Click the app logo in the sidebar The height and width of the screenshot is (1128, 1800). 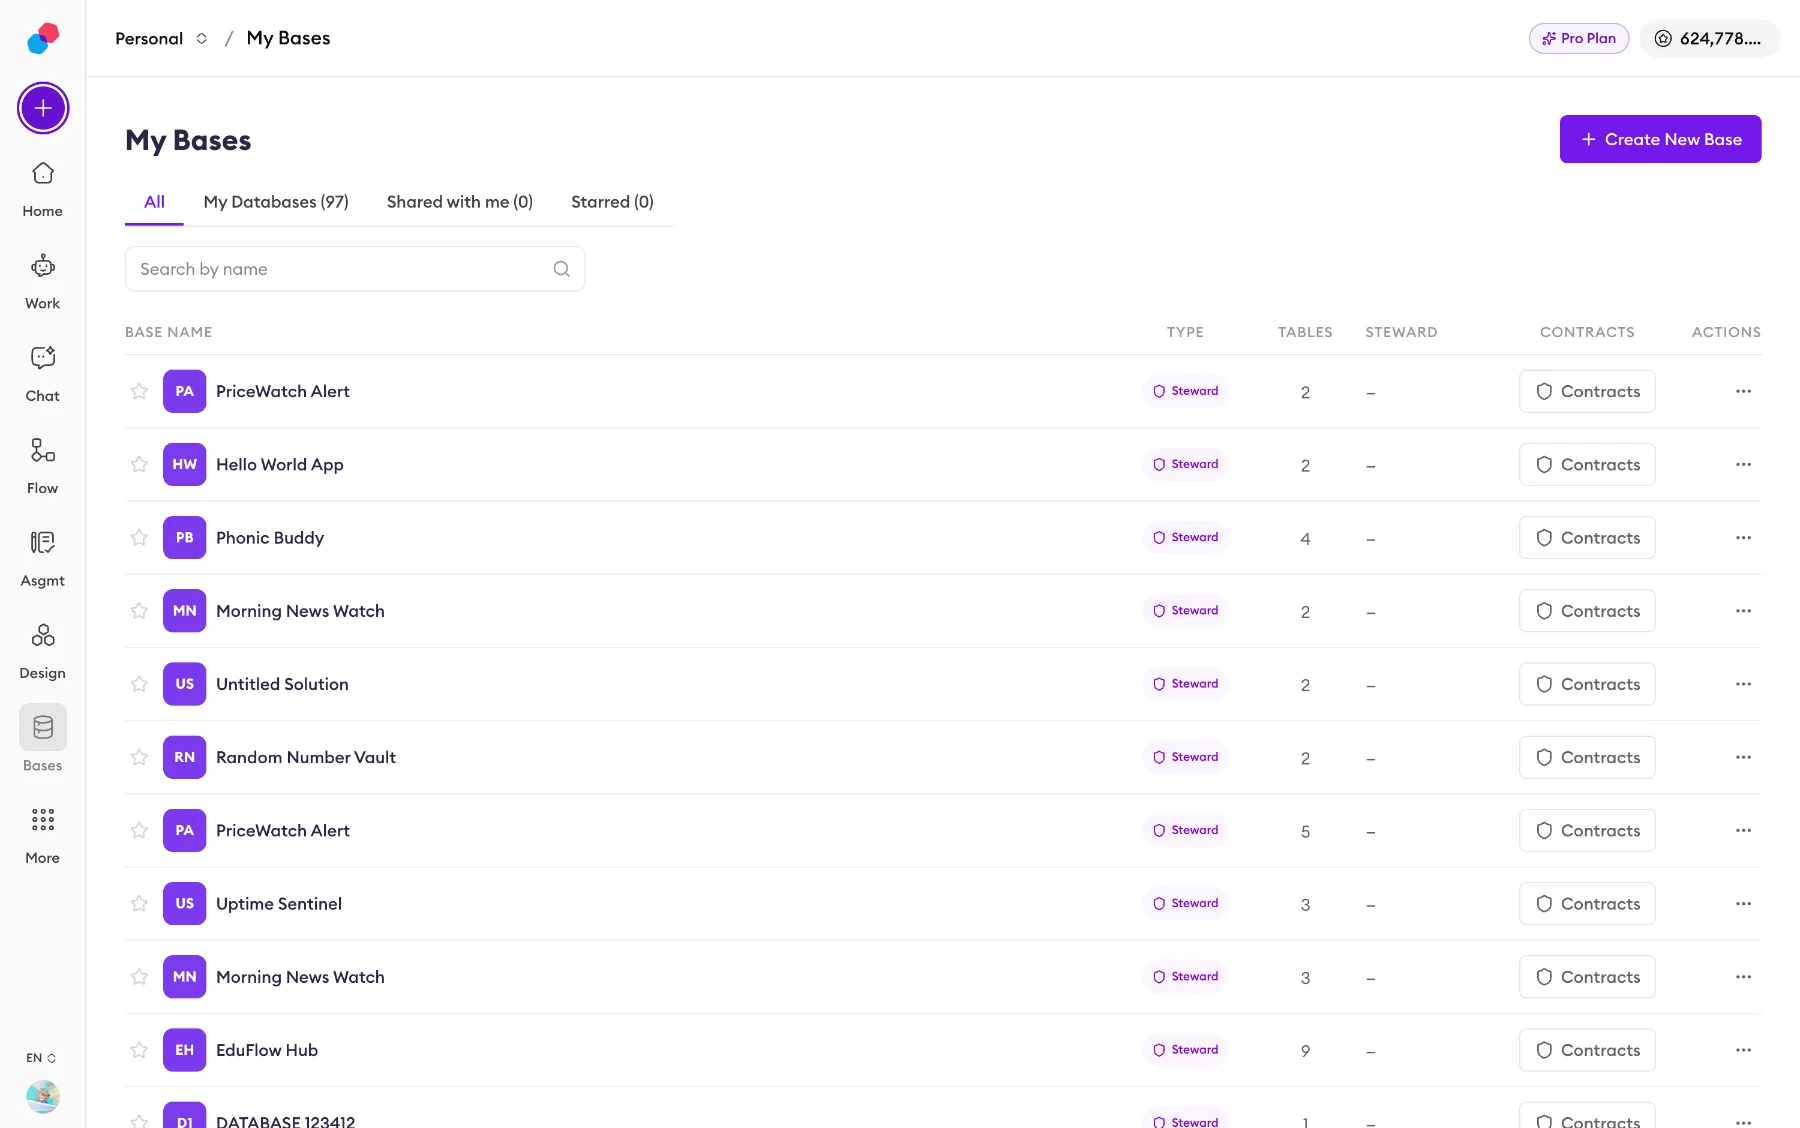click(43, 38)
